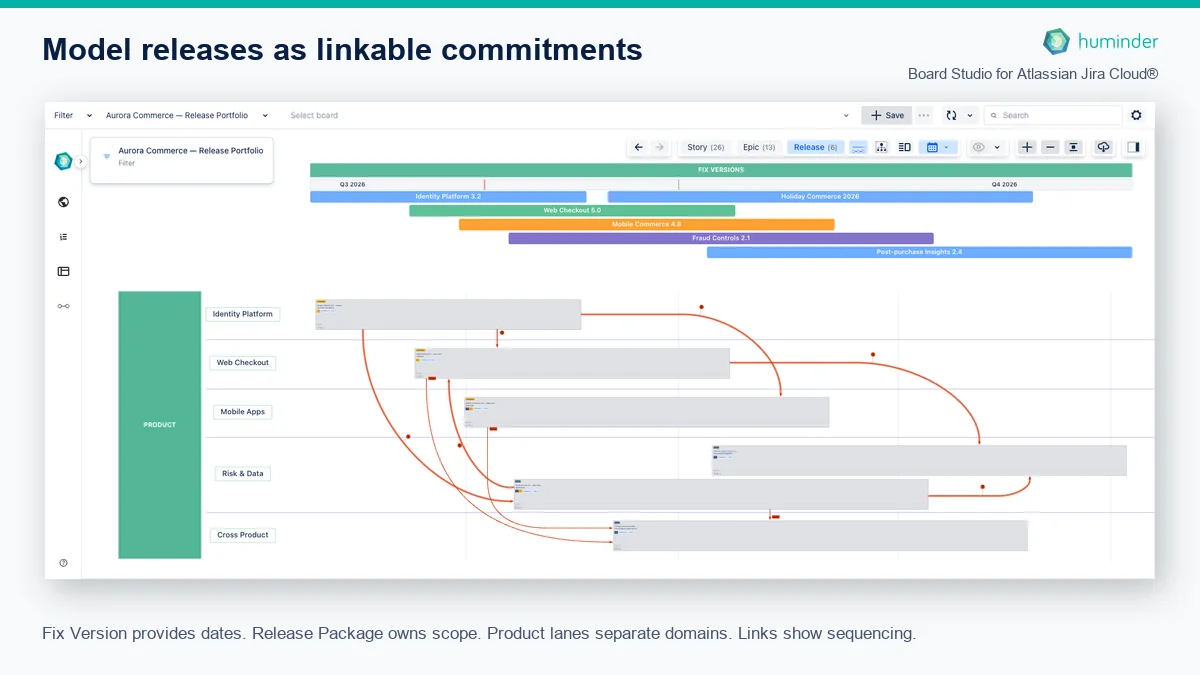This screenshot has width=1200, height=675.
Task: Toggle the eye visibility icon
Action: tap(978, 147)
